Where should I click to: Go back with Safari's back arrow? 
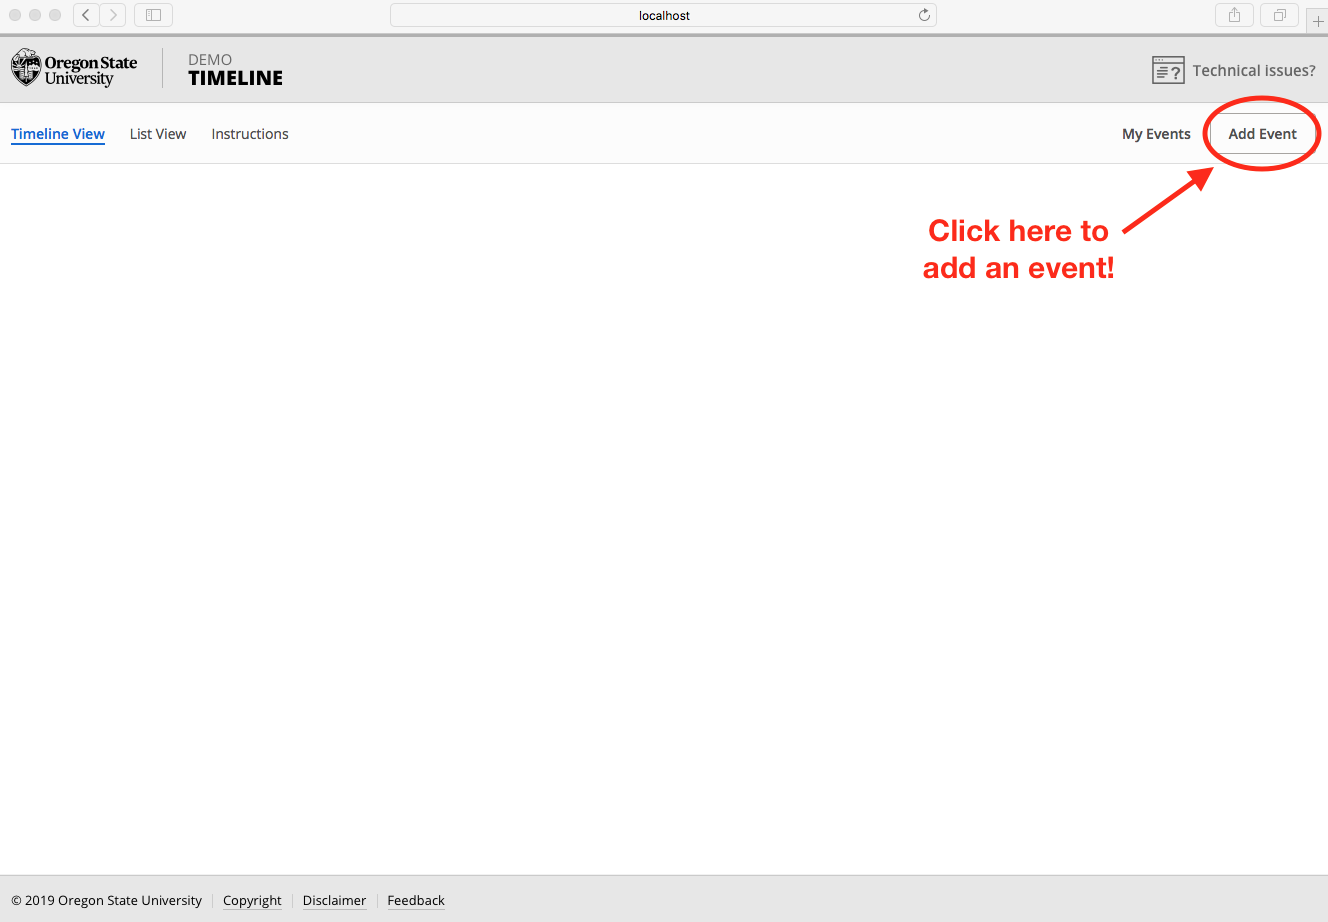[86, 15]
